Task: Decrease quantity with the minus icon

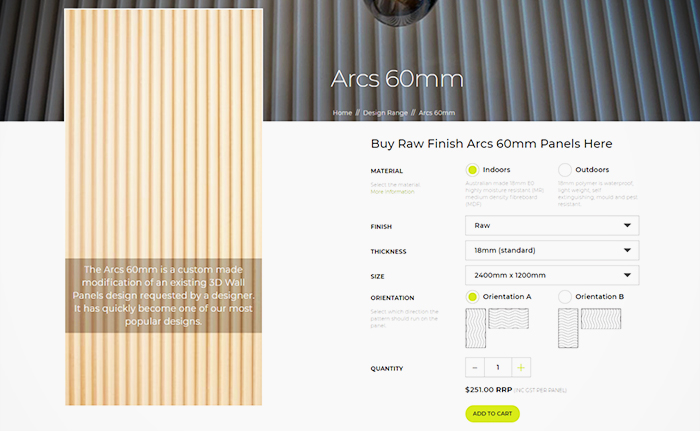Action: (475, 368)
